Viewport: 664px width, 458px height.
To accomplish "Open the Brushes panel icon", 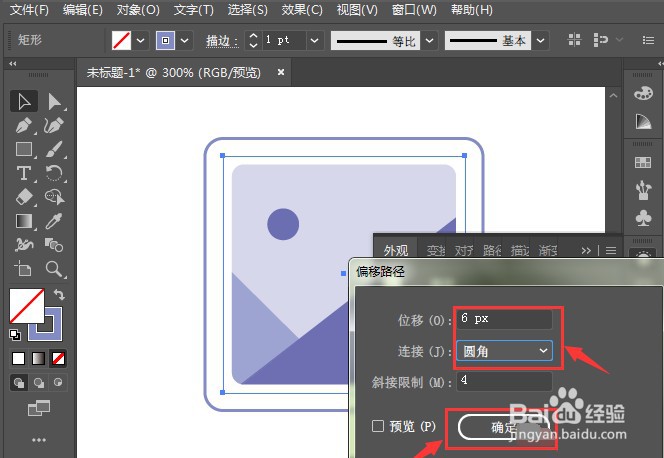I will click(x=643, y=190).
